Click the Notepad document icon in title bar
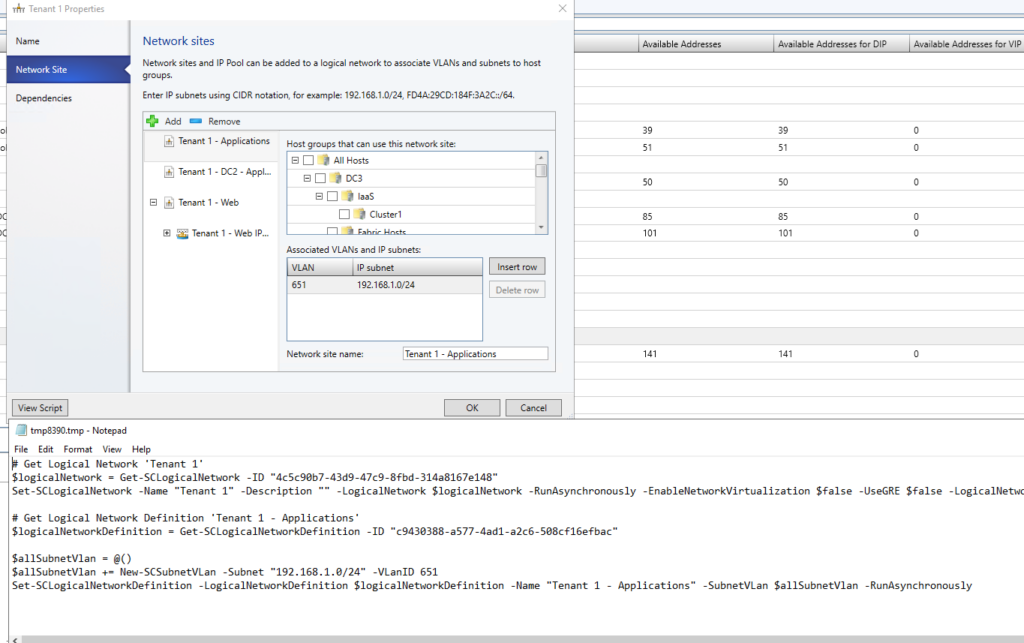Screen dimensions: 1024x643 [x=21, y=430]
